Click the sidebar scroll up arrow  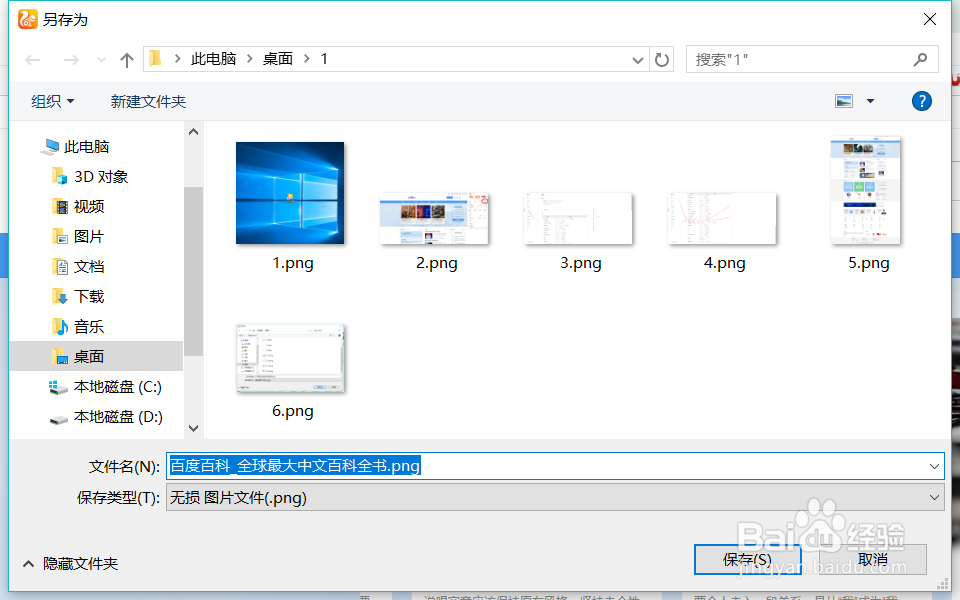pyautogui.click(x=193, y=132)
